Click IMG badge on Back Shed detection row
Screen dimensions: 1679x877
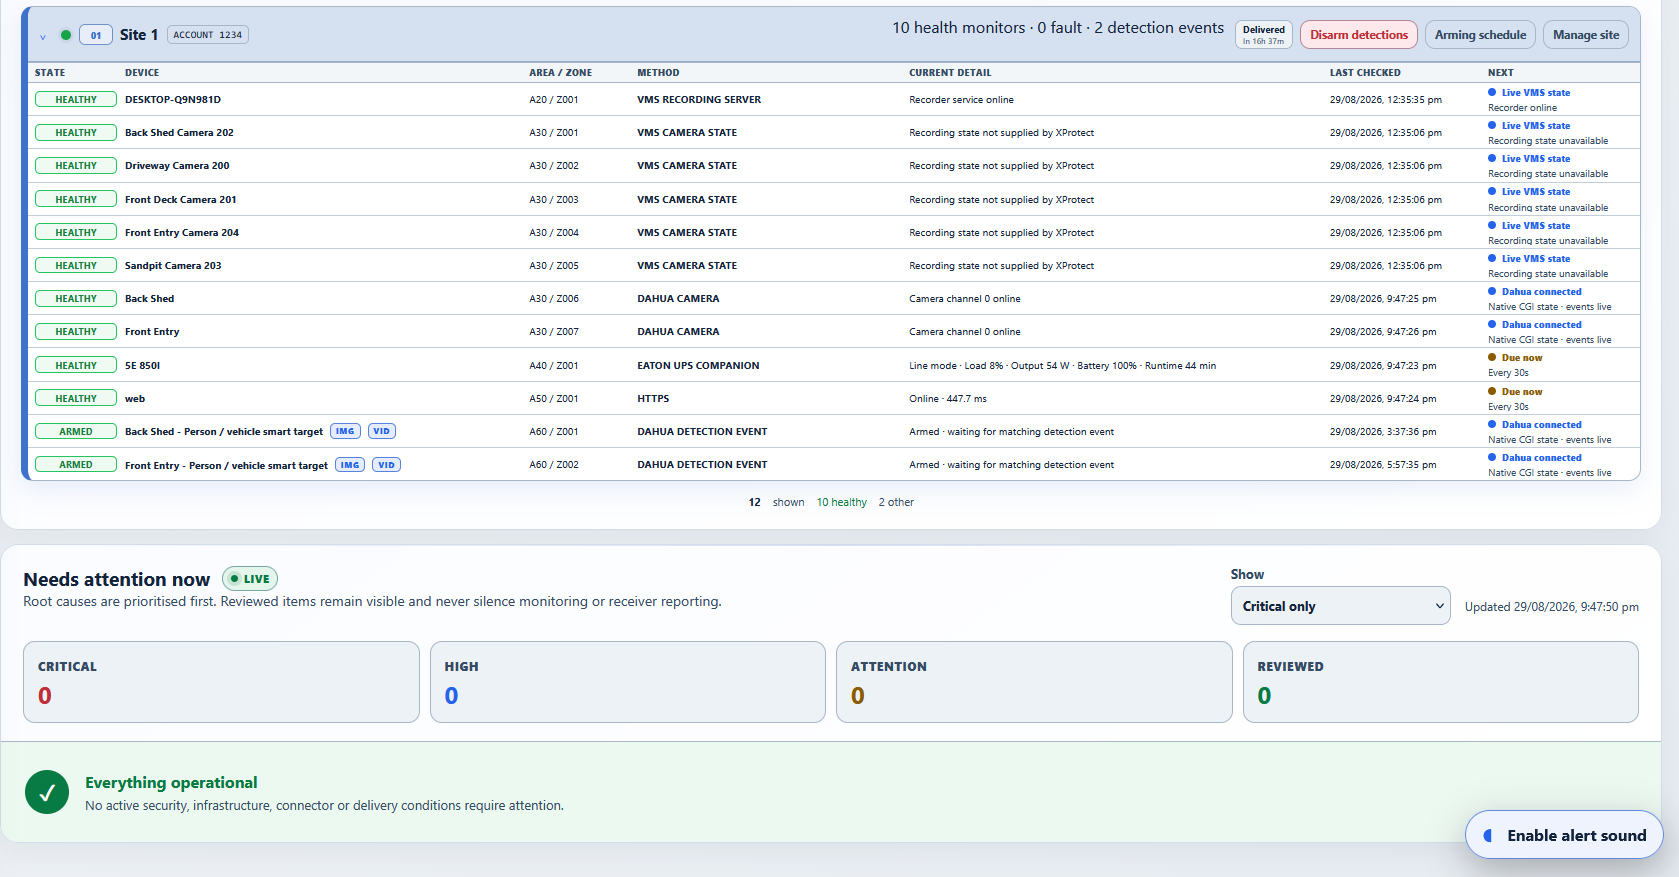click(x=345, y=431)
